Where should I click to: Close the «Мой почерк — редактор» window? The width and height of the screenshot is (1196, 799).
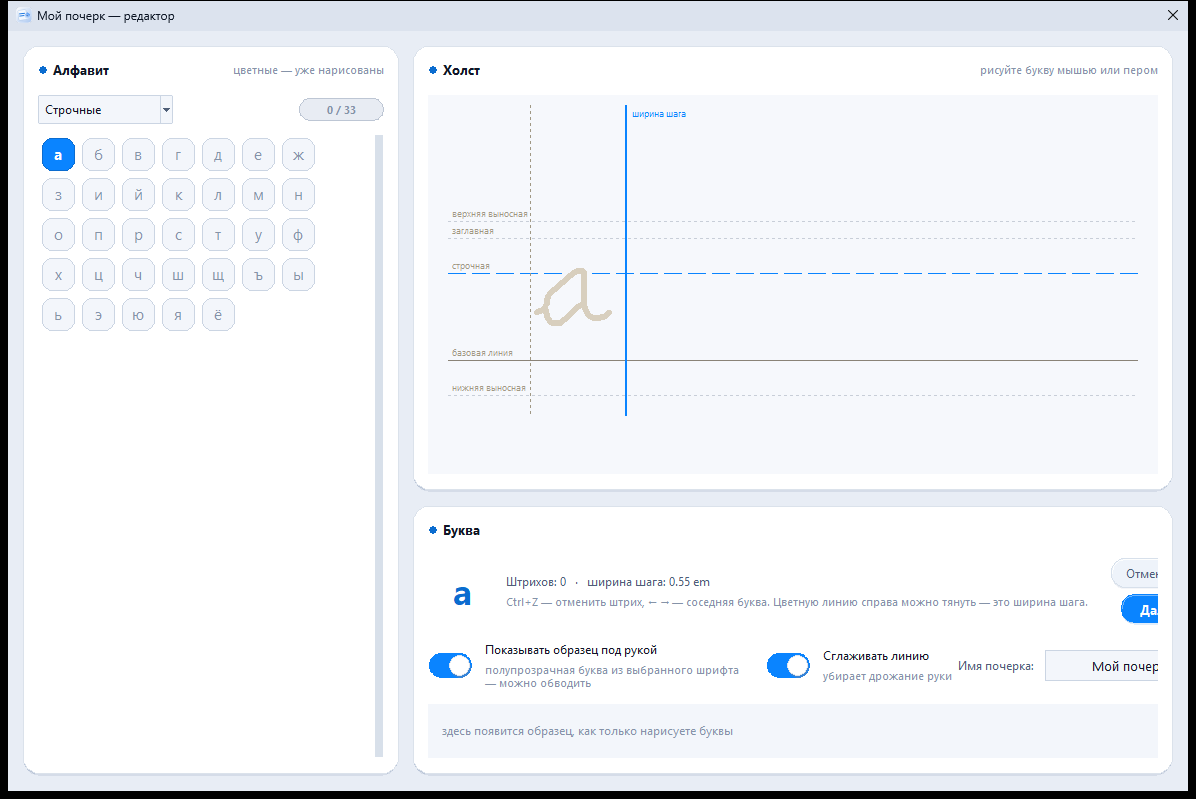click(1172, 15)
